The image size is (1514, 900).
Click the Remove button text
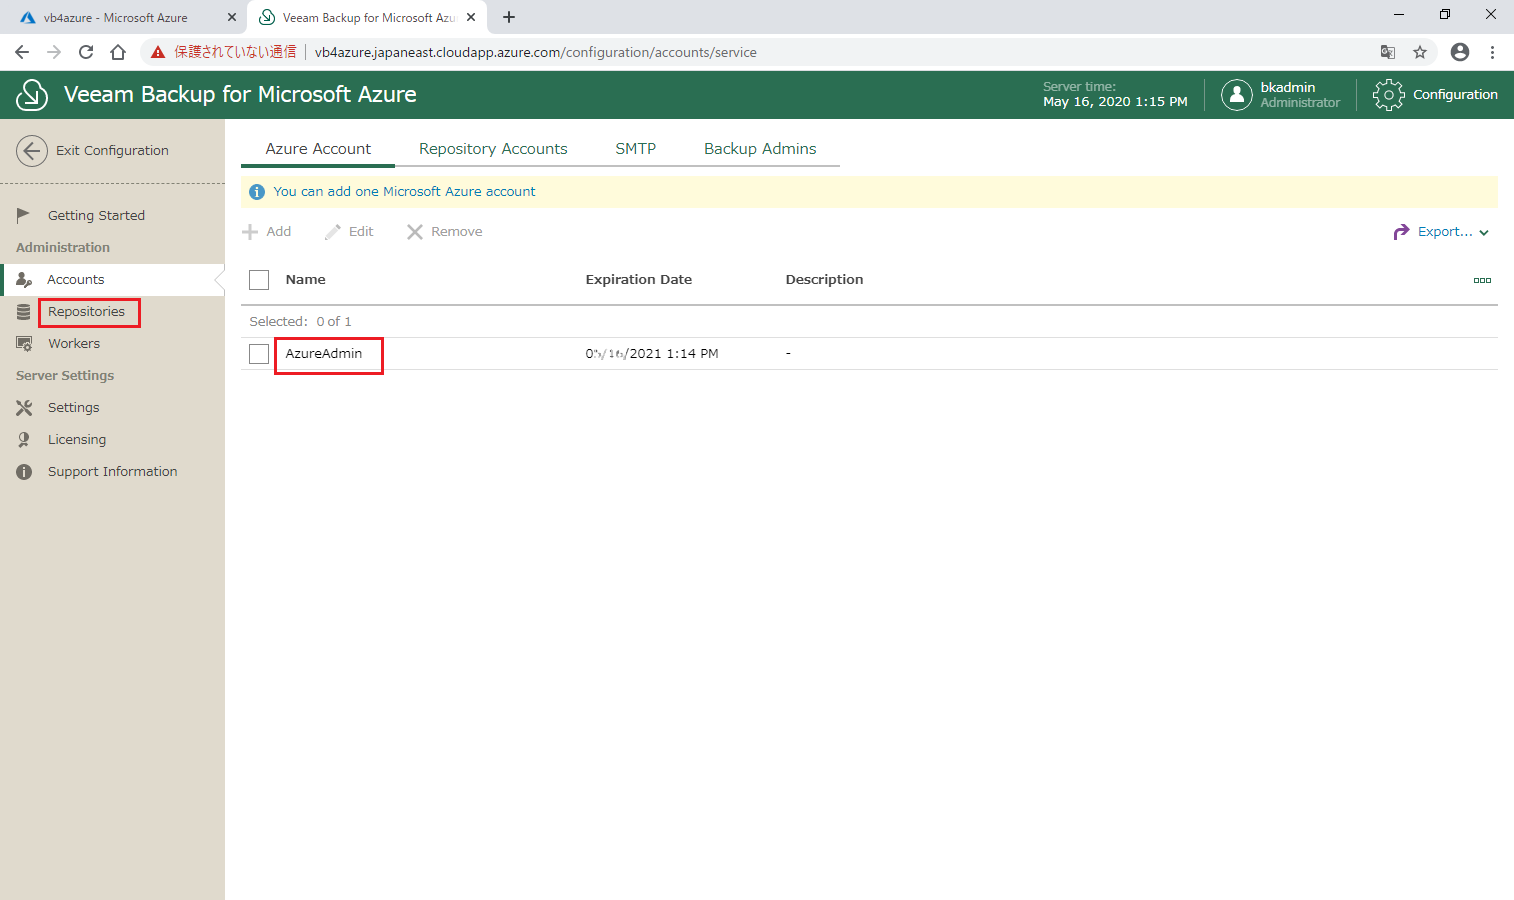pos(457,232)
